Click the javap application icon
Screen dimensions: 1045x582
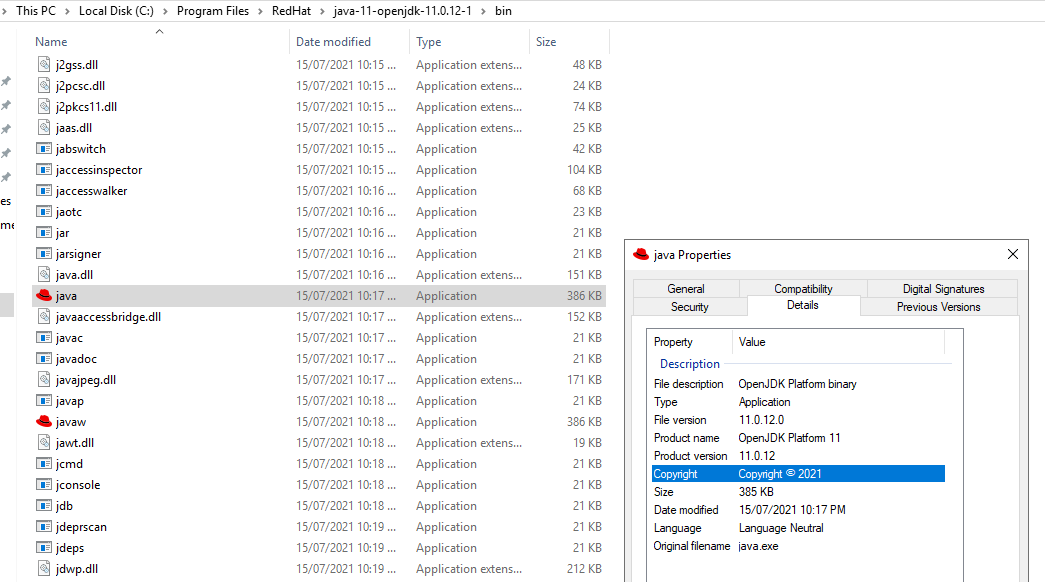pyautogui.click(x=44, y=401)
